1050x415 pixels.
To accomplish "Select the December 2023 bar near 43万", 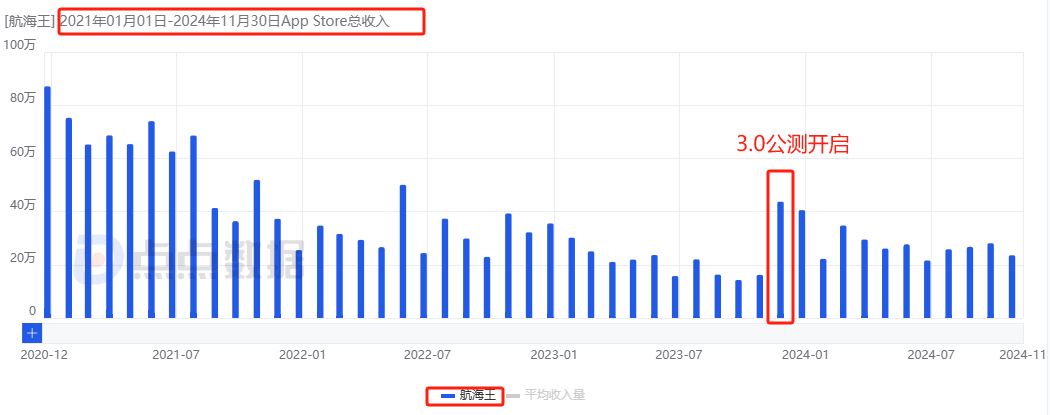I will (780, 260).
